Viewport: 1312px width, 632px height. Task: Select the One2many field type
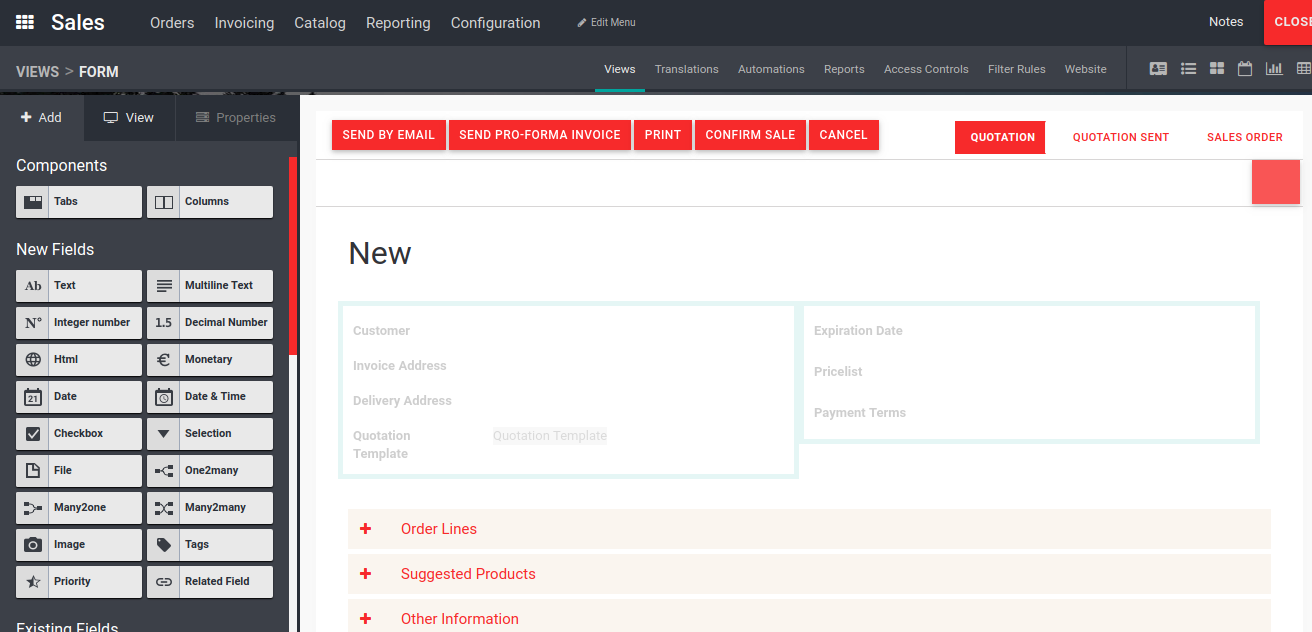210,471
